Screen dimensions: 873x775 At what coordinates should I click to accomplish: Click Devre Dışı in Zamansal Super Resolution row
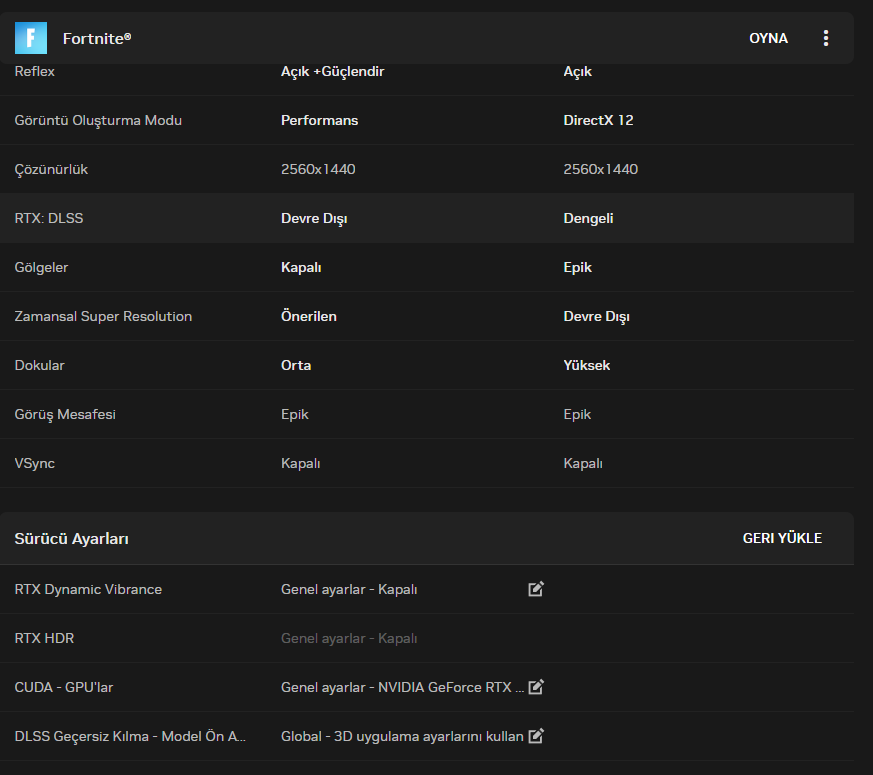[x=596, y=316]
